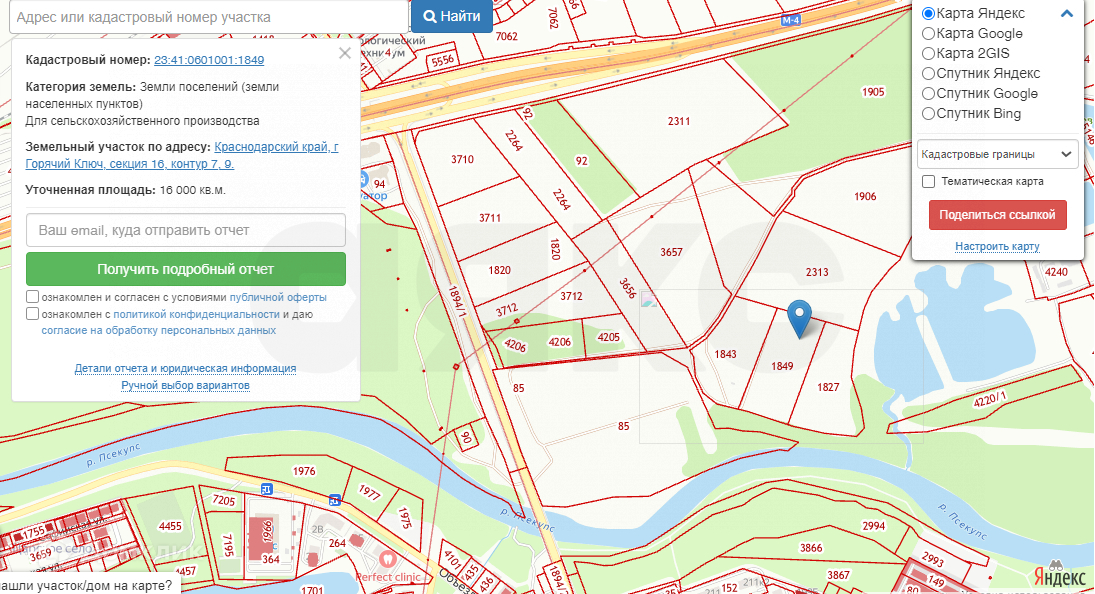Click the Yandex logo on the map

point(1059,575)
